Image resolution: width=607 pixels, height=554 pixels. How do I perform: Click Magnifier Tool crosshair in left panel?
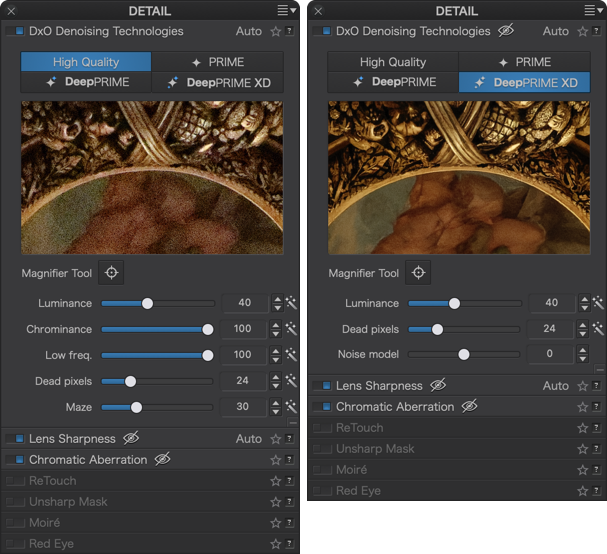[111, 273]
